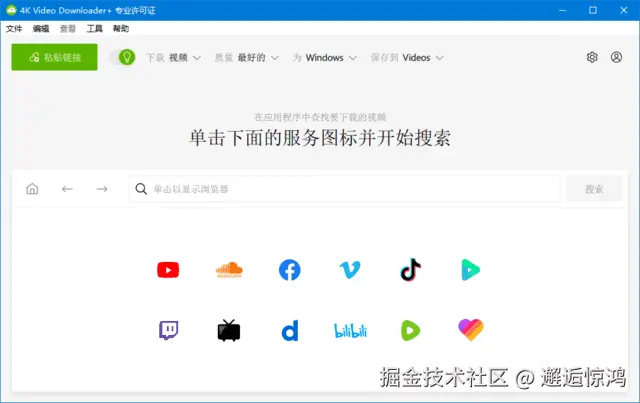Toggle the smart mode lightbulb switch

click(122, 57)
